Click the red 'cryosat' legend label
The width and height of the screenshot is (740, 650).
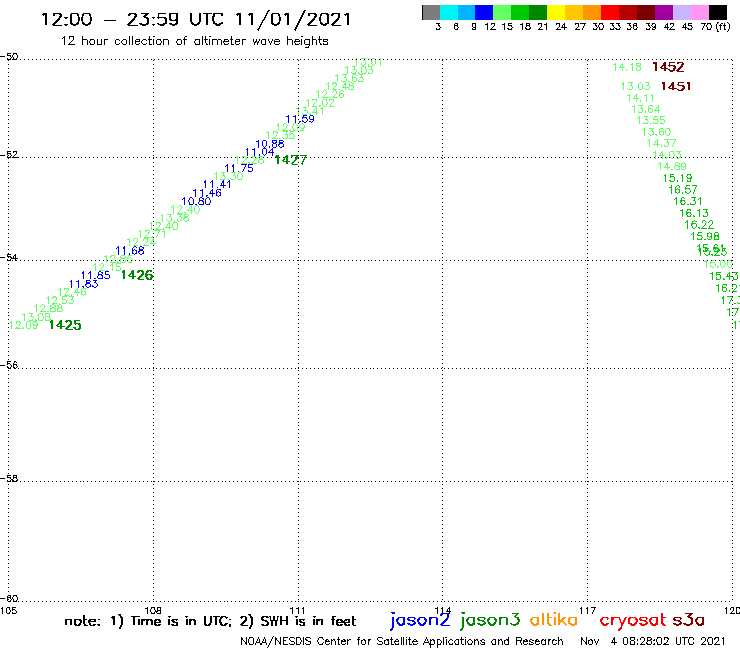(x=633, y=620)
